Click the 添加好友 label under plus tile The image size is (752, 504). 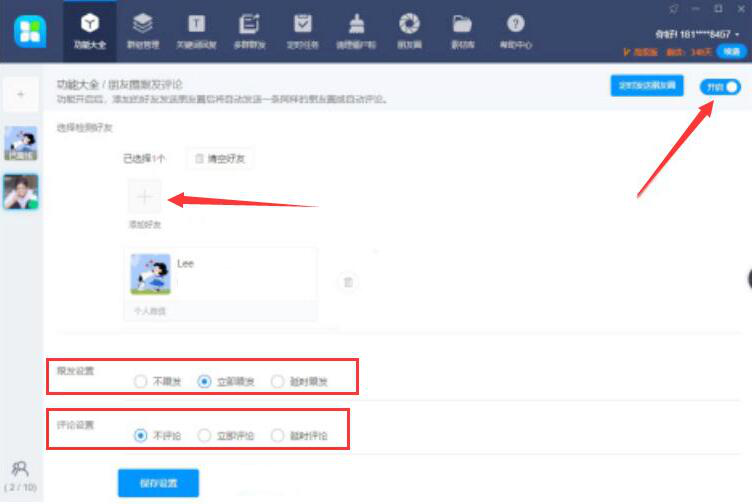145,224
